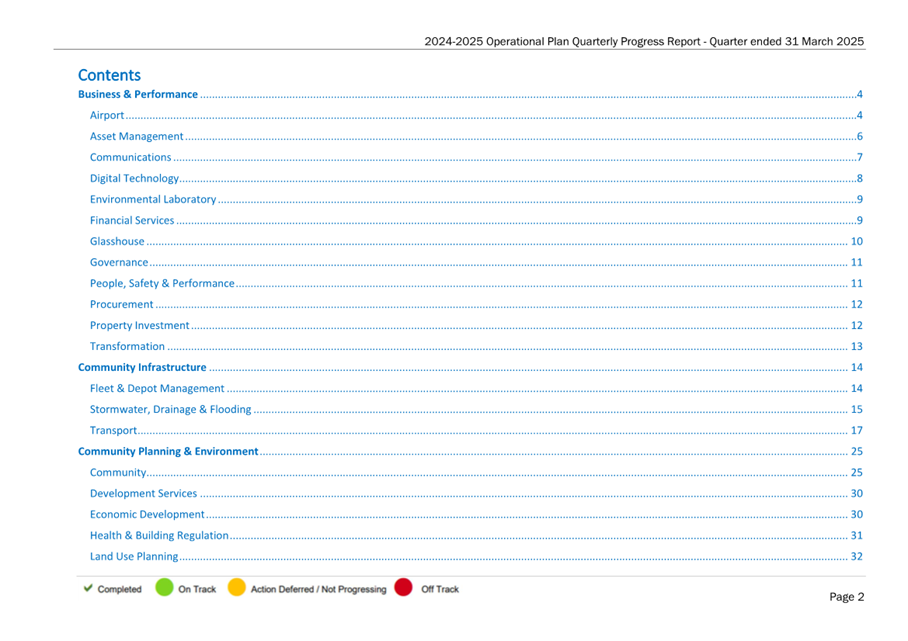908x641 pixels.
Task: Open the Development Services contents link
Action: tap(476, 493)
